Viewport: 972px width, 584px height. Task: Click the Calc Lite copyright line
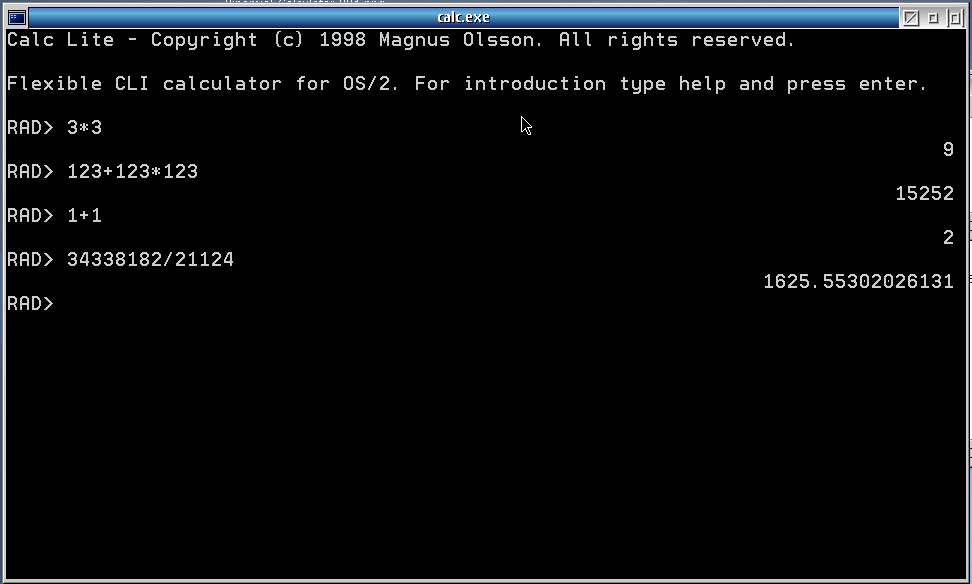tap(401, 40)
